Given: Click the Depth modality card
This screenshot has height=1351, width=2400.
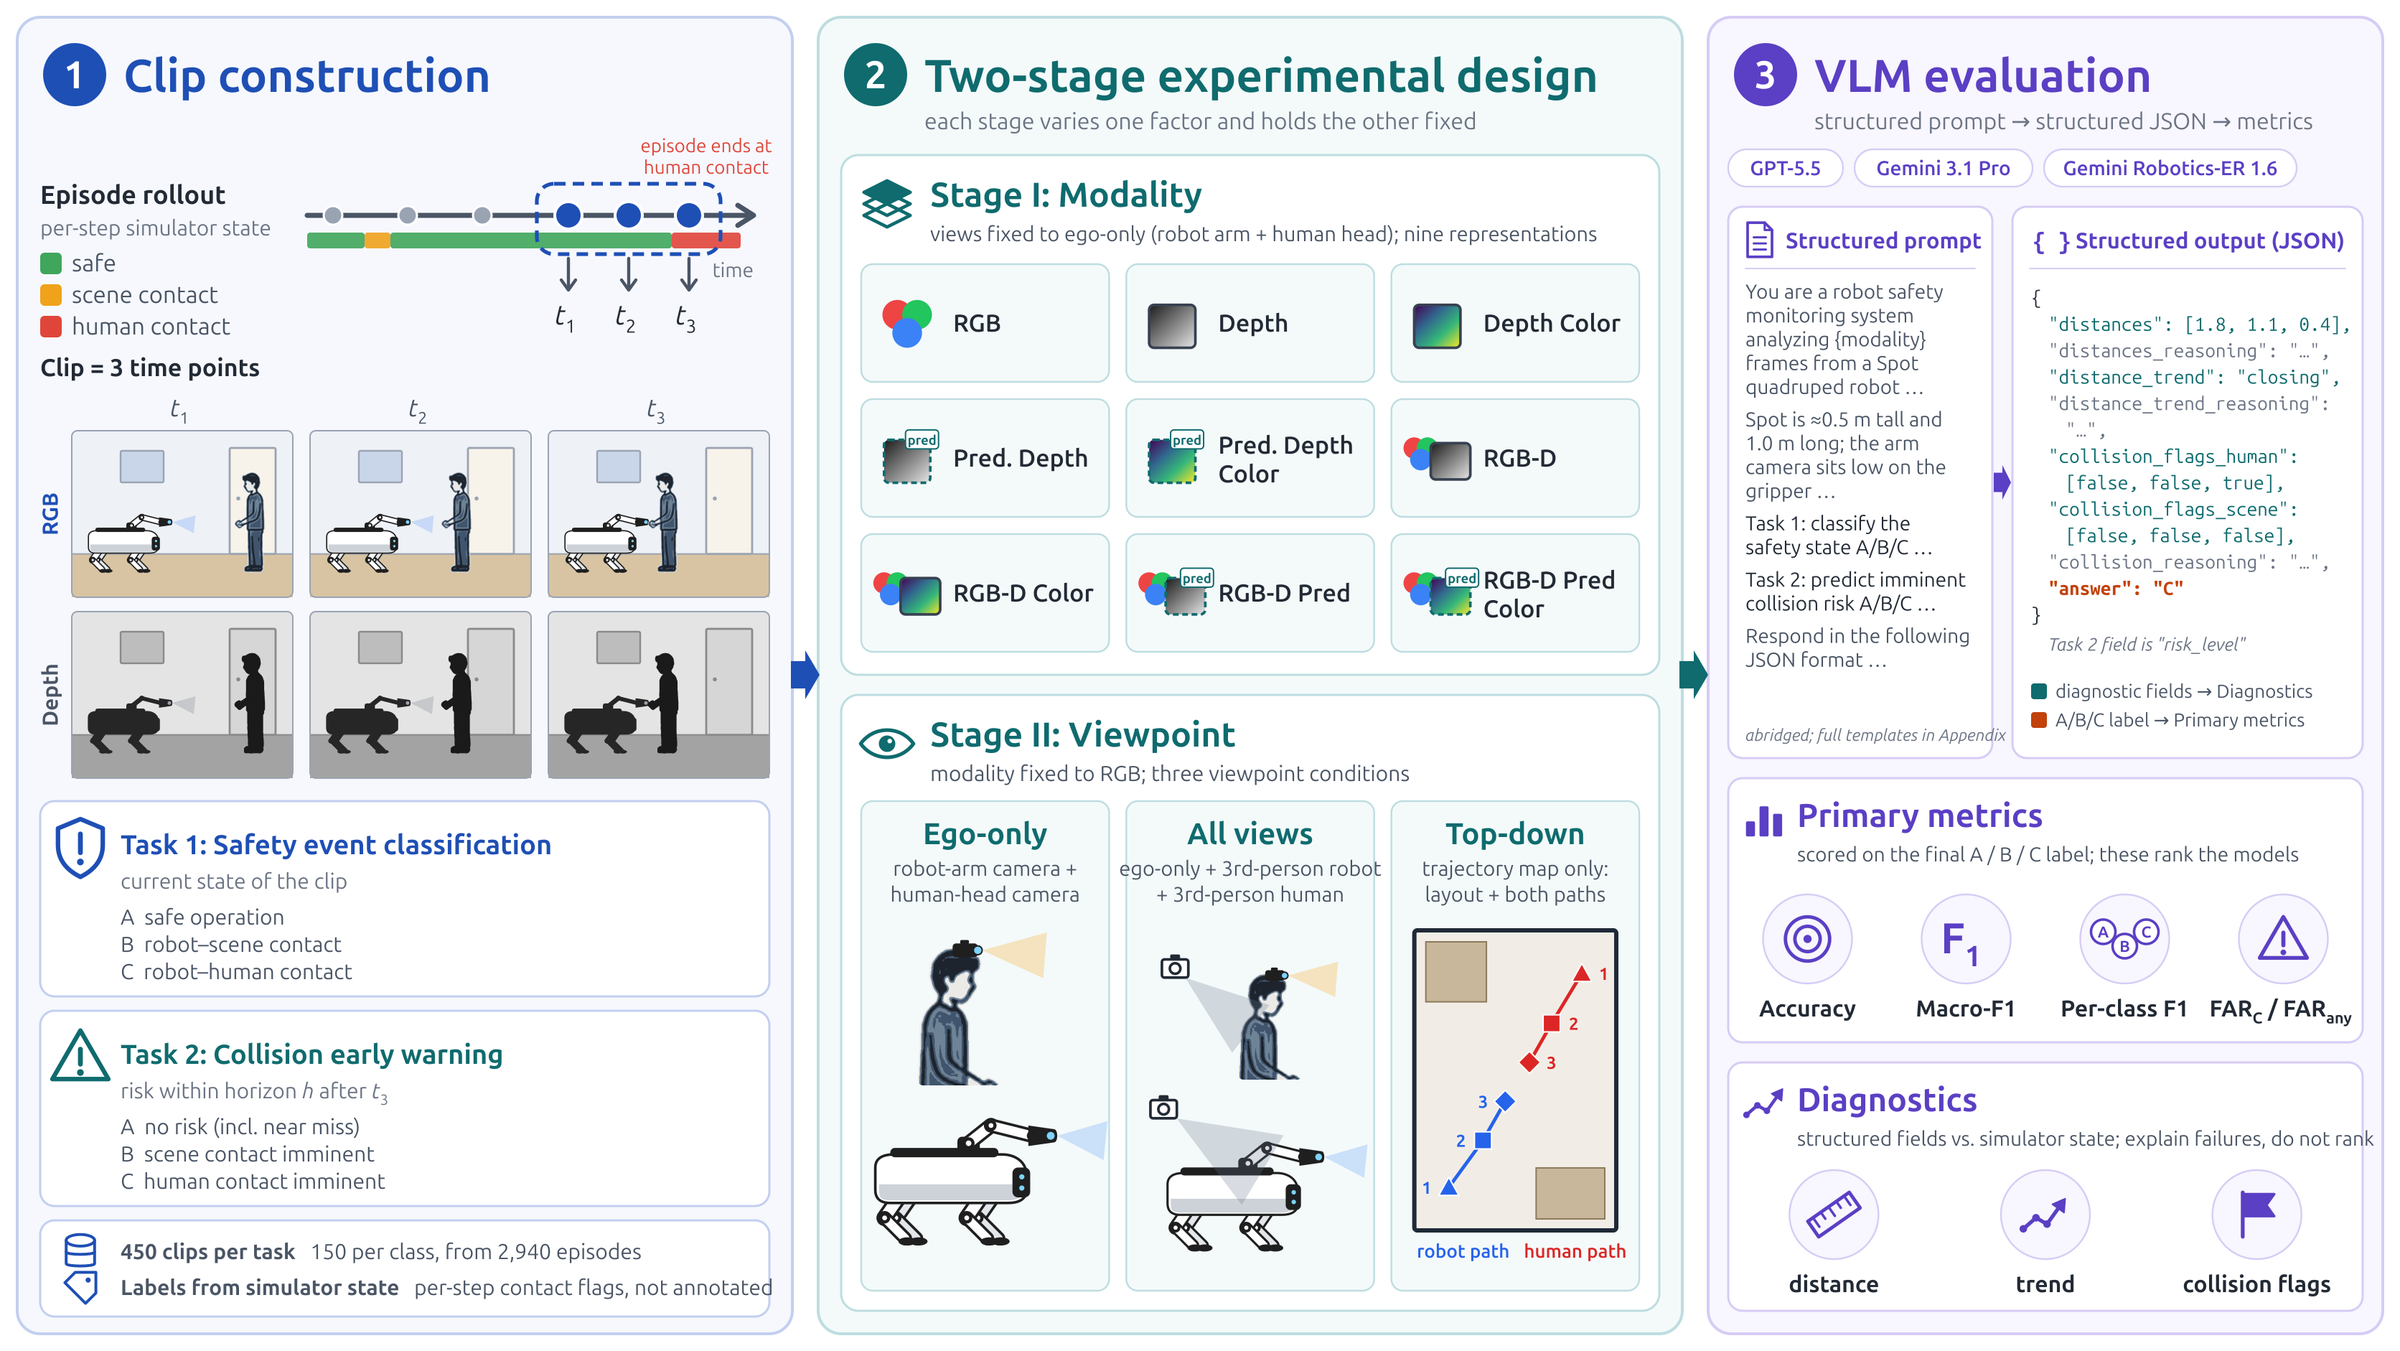Looking at the screenshot, I should (x=1250, y=323).
